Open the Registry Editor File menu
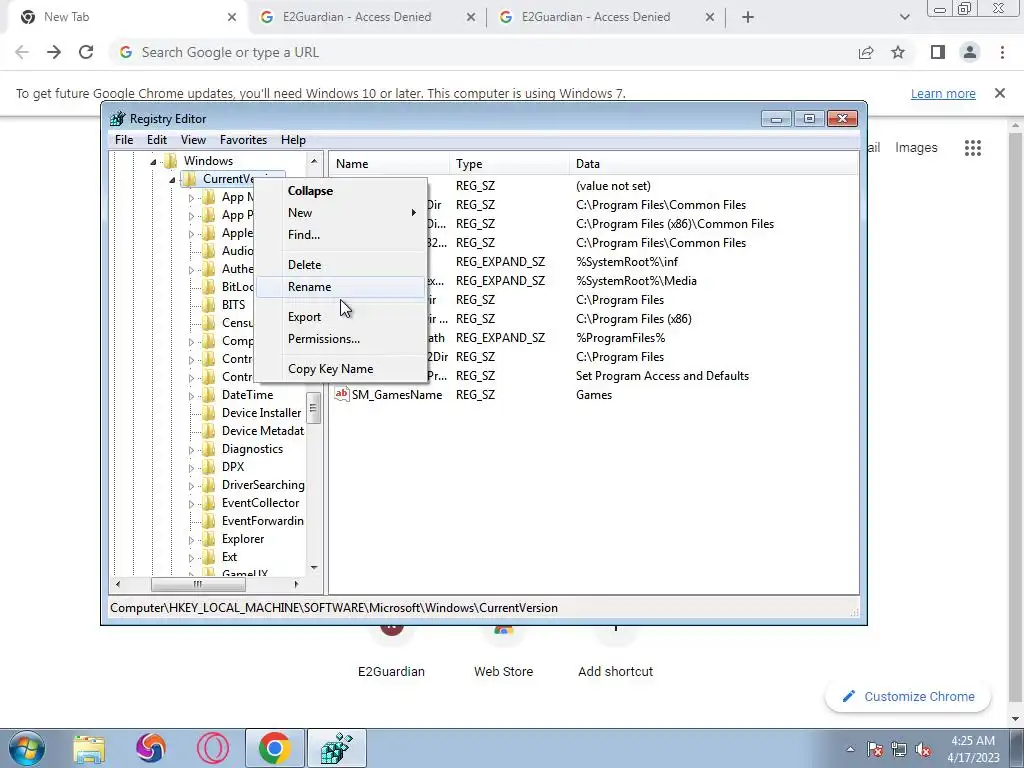 pos(123,140)
